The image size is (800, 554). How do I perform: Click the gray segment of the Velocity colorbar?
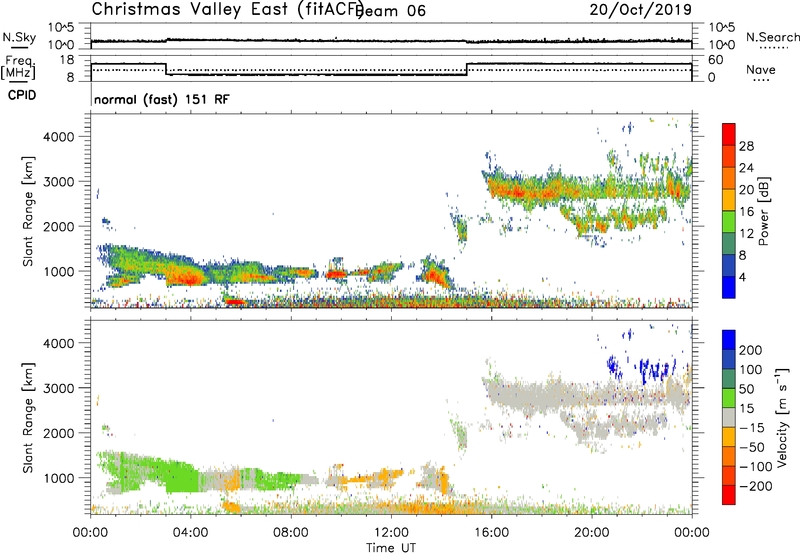tap(728, 418)
